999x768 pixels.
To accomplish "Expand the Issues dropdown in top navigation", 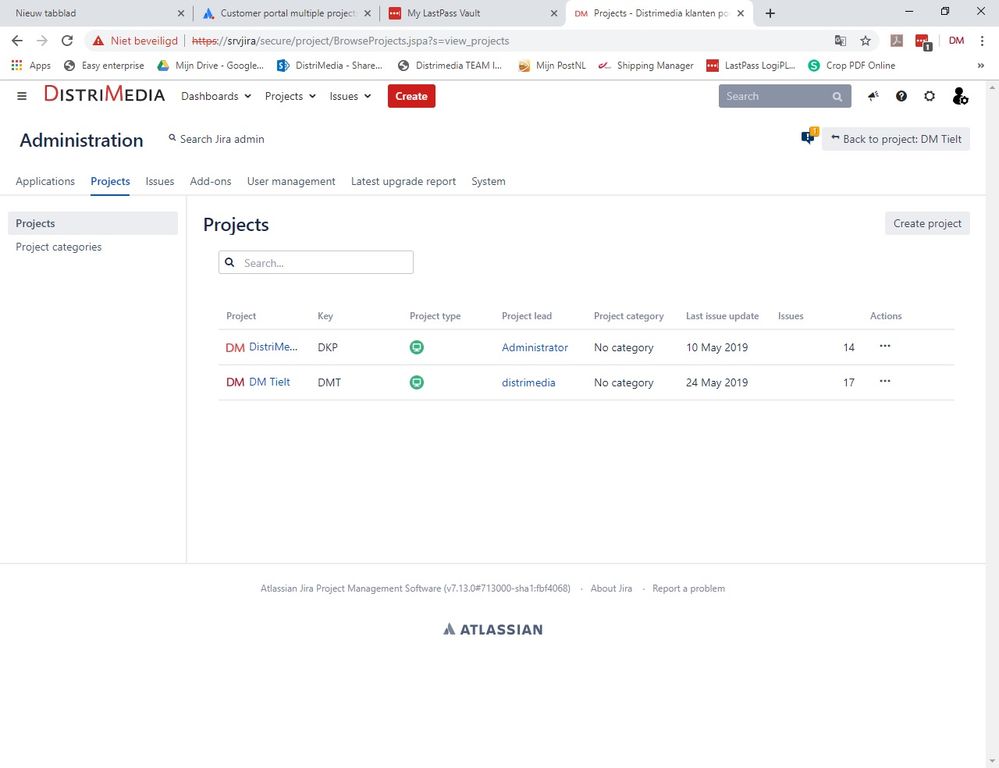I will pyautogui.click(x=350, y=96).
